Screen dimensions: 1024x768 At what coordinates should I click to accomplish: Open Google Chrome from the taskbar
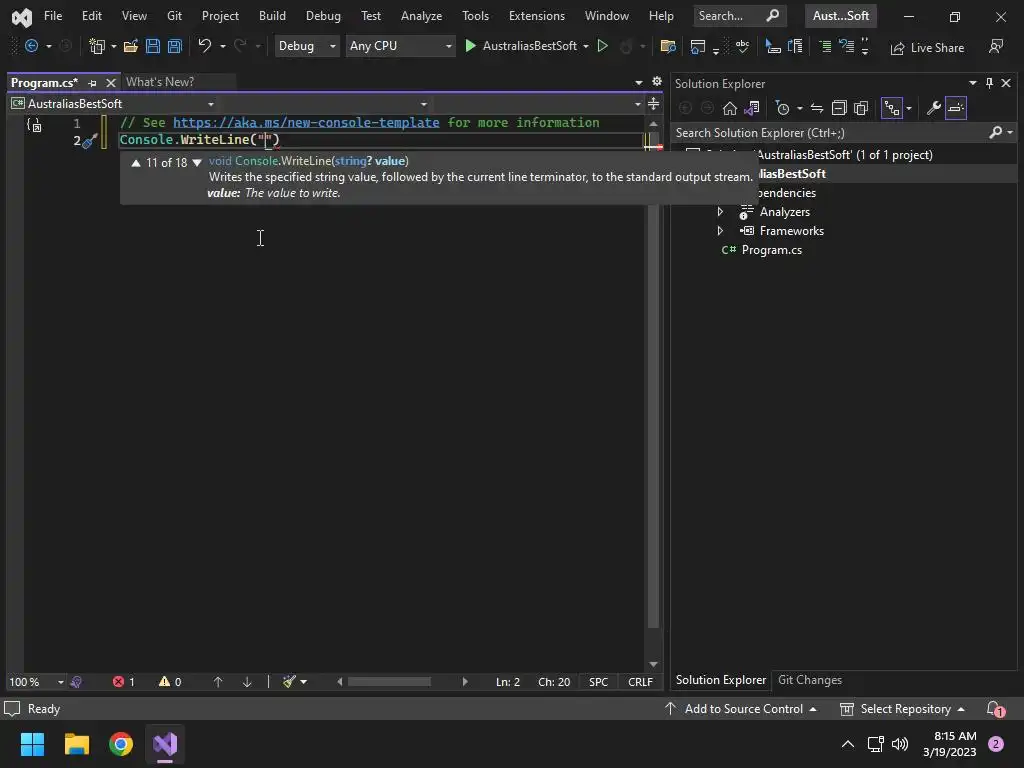[x=121, y=744]
